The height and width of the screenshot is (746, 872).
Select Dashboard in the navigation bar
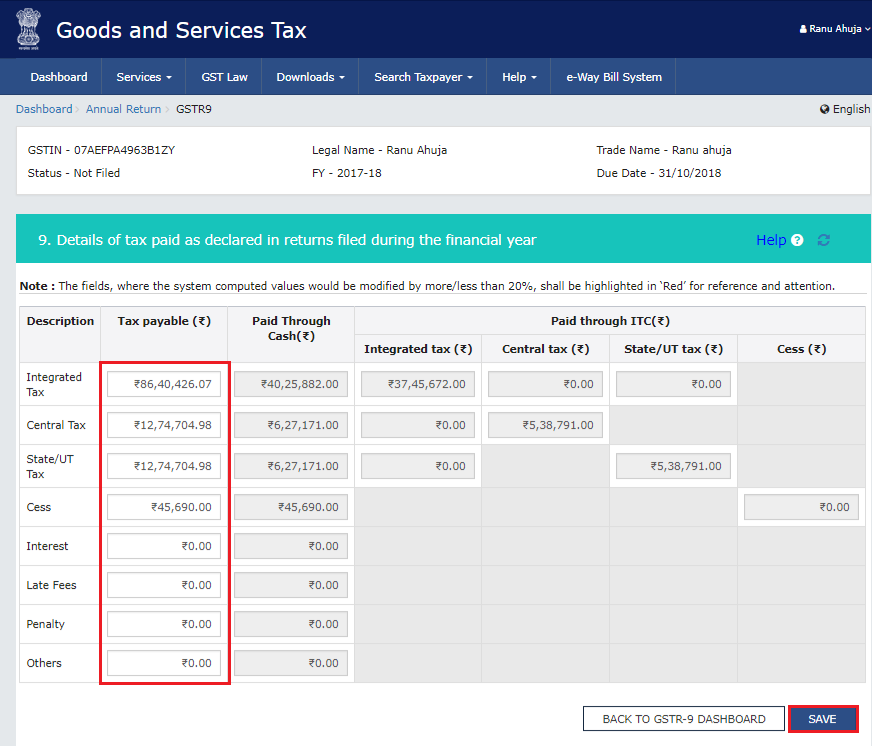point(58,76)
